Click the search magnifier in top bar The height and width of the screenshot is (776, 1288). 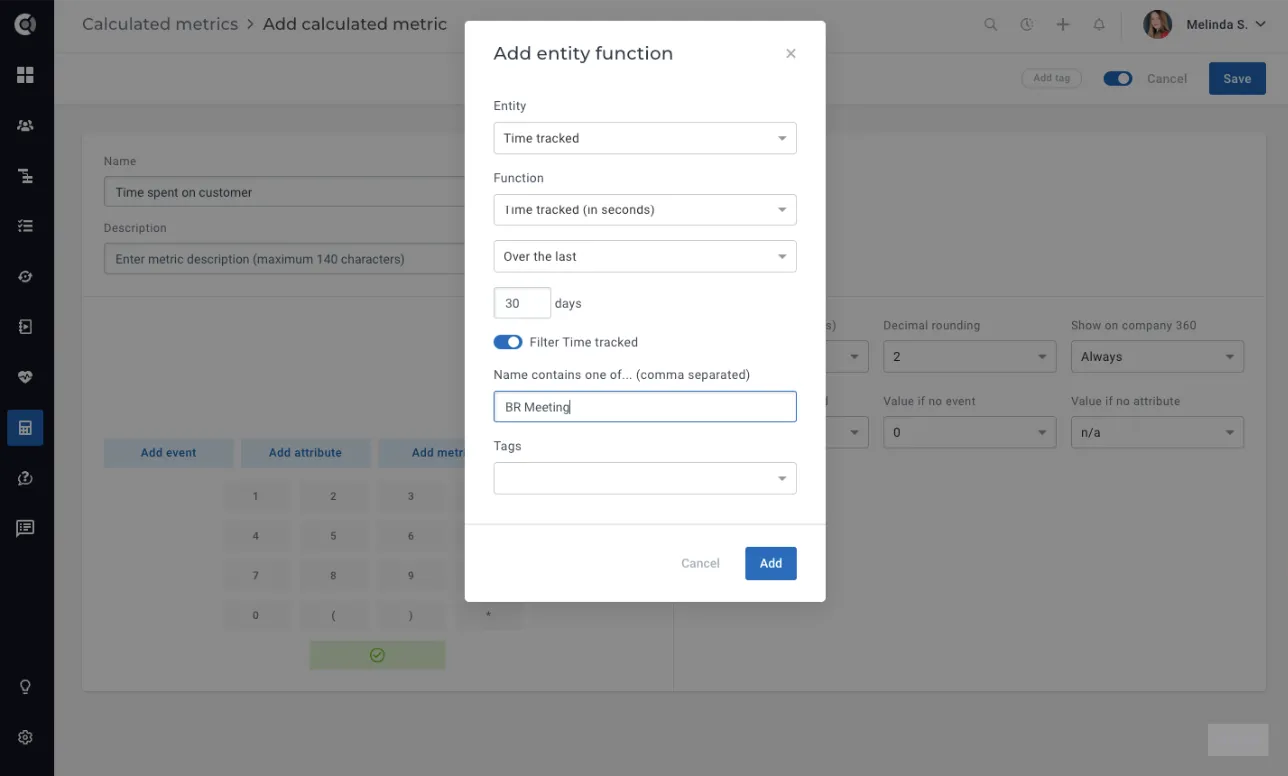pyautogui.click(x=991, y=24)
